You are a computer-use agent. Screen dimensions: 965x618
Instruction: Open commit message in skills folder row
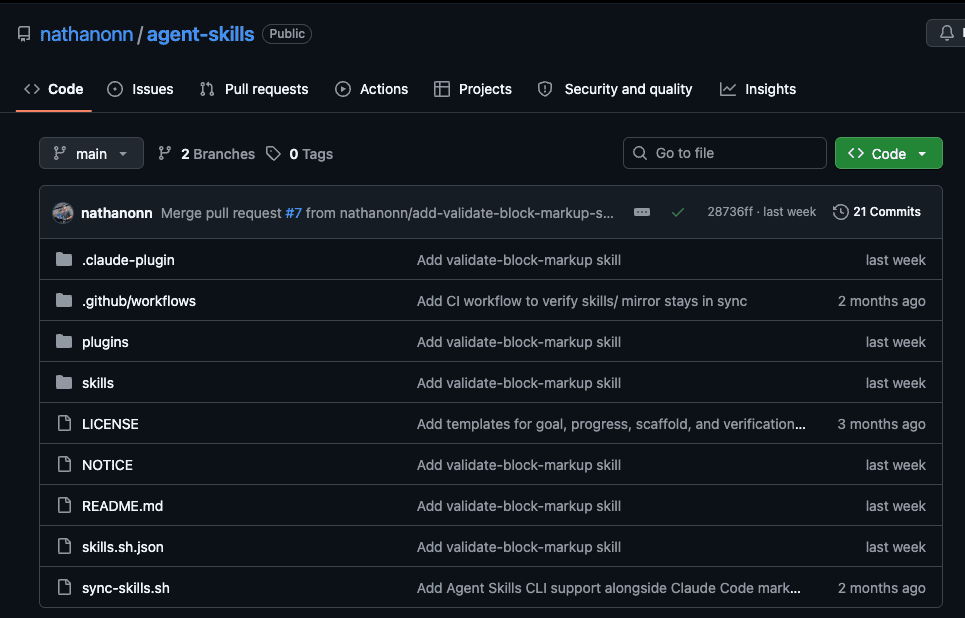pyautogui.click(x=518, y=383)
